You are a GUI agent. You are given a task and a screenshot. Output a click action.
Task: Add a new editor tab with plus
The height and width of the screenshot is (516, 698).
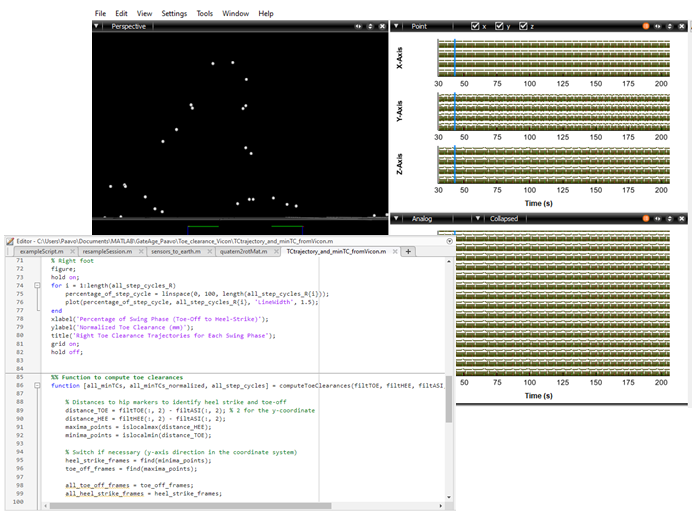(x=408, y=252)
